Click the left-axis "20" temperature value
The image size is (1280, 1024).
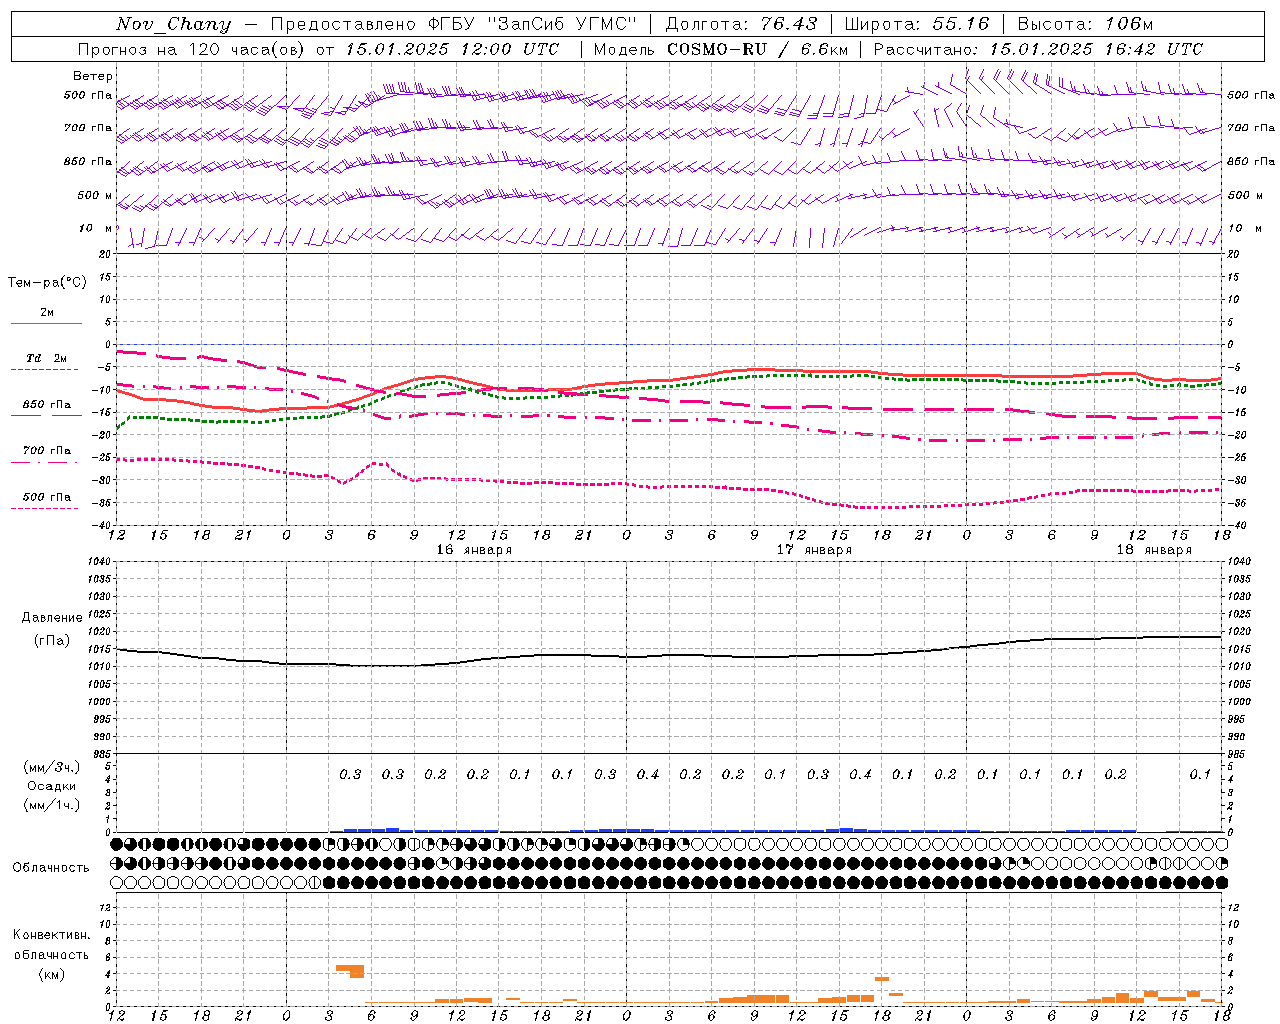click(x=105, y=254)
